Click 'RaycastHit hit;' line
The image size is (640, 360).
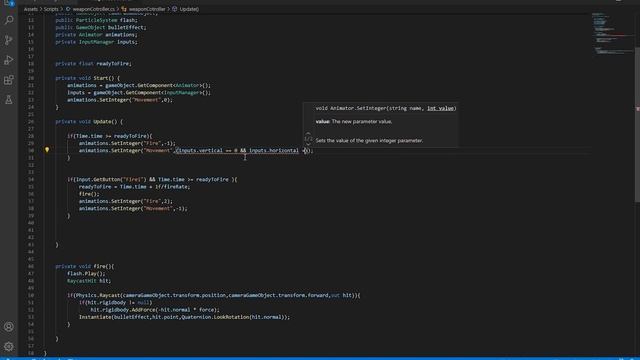pos(89,281)
